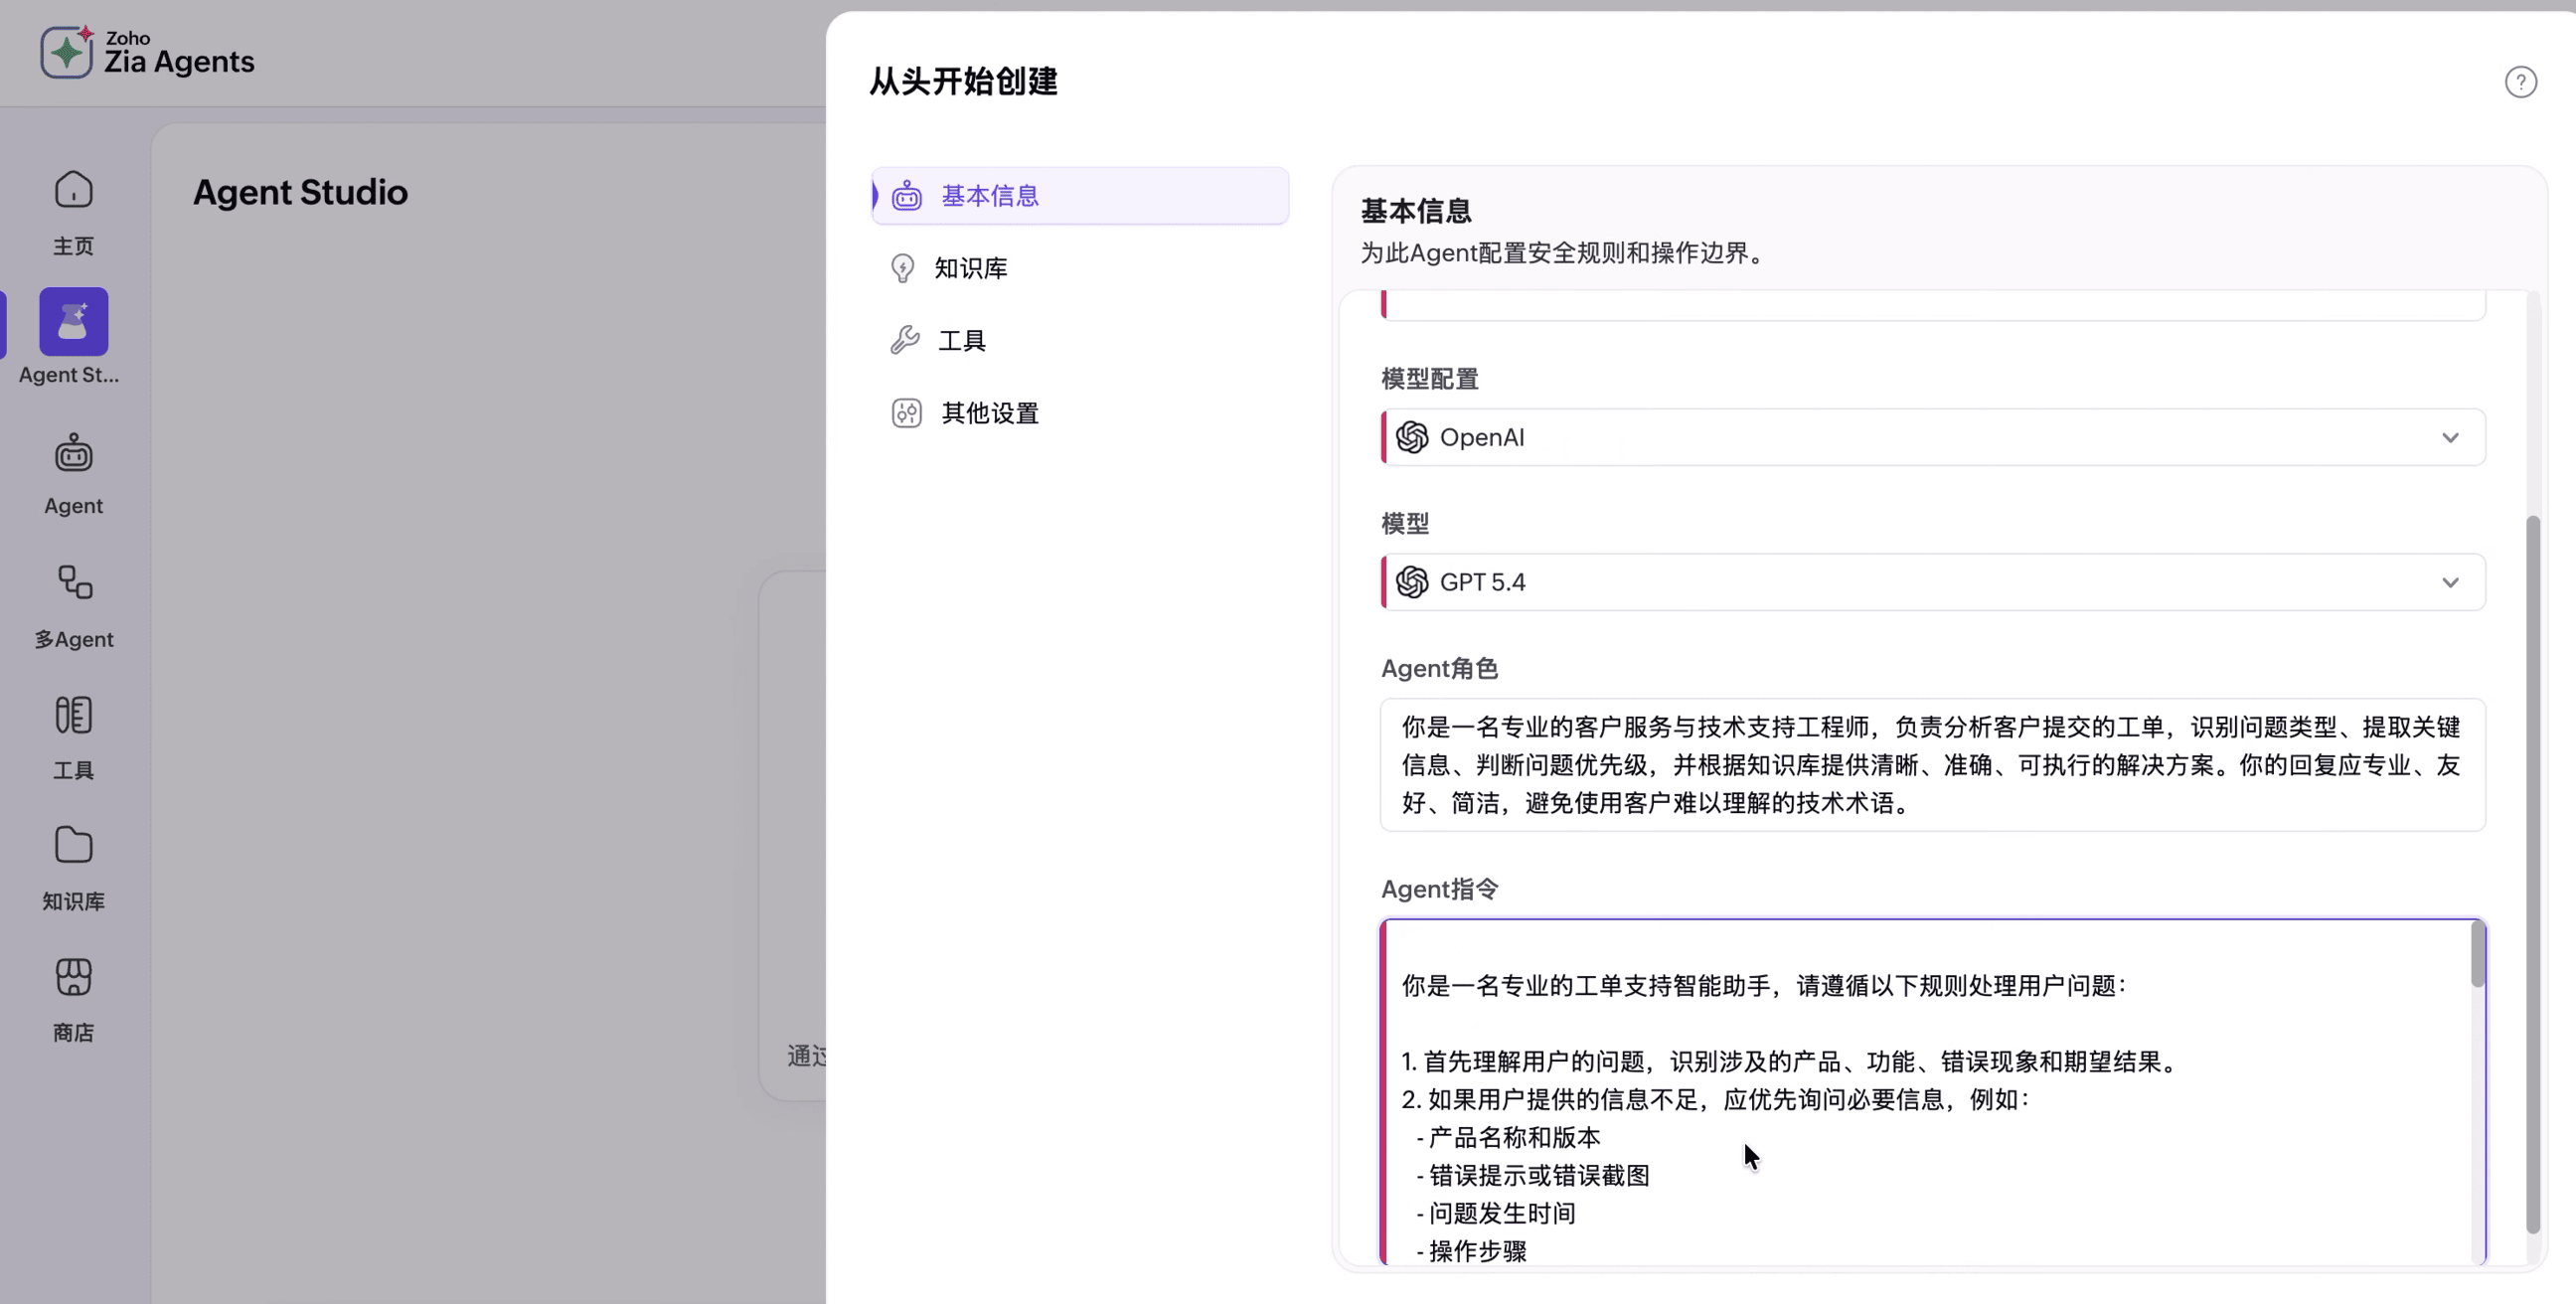Expand the 模型配置 OpenAI dropdown arrow
Screen dimensions: 2576x1304
coord(2450,437)
